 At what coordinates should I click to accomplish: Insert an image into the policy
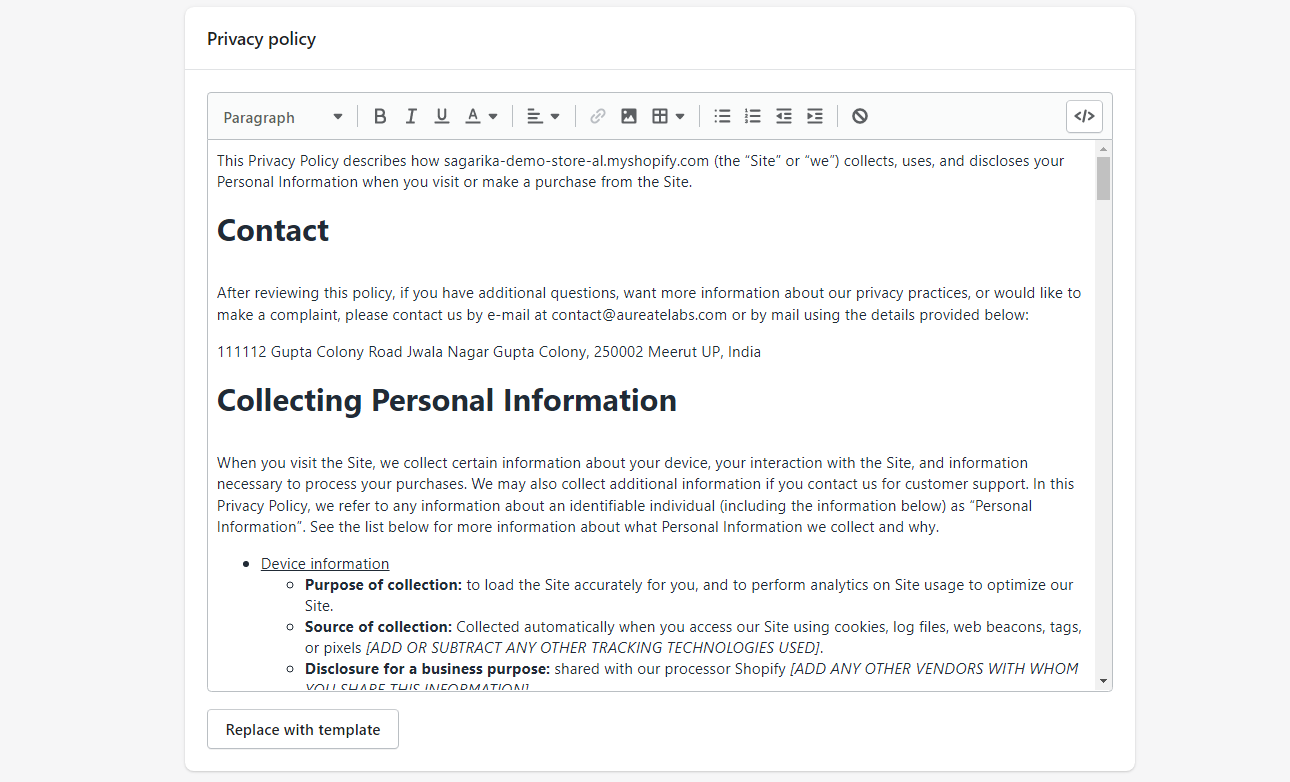click(x=629, y=117)
